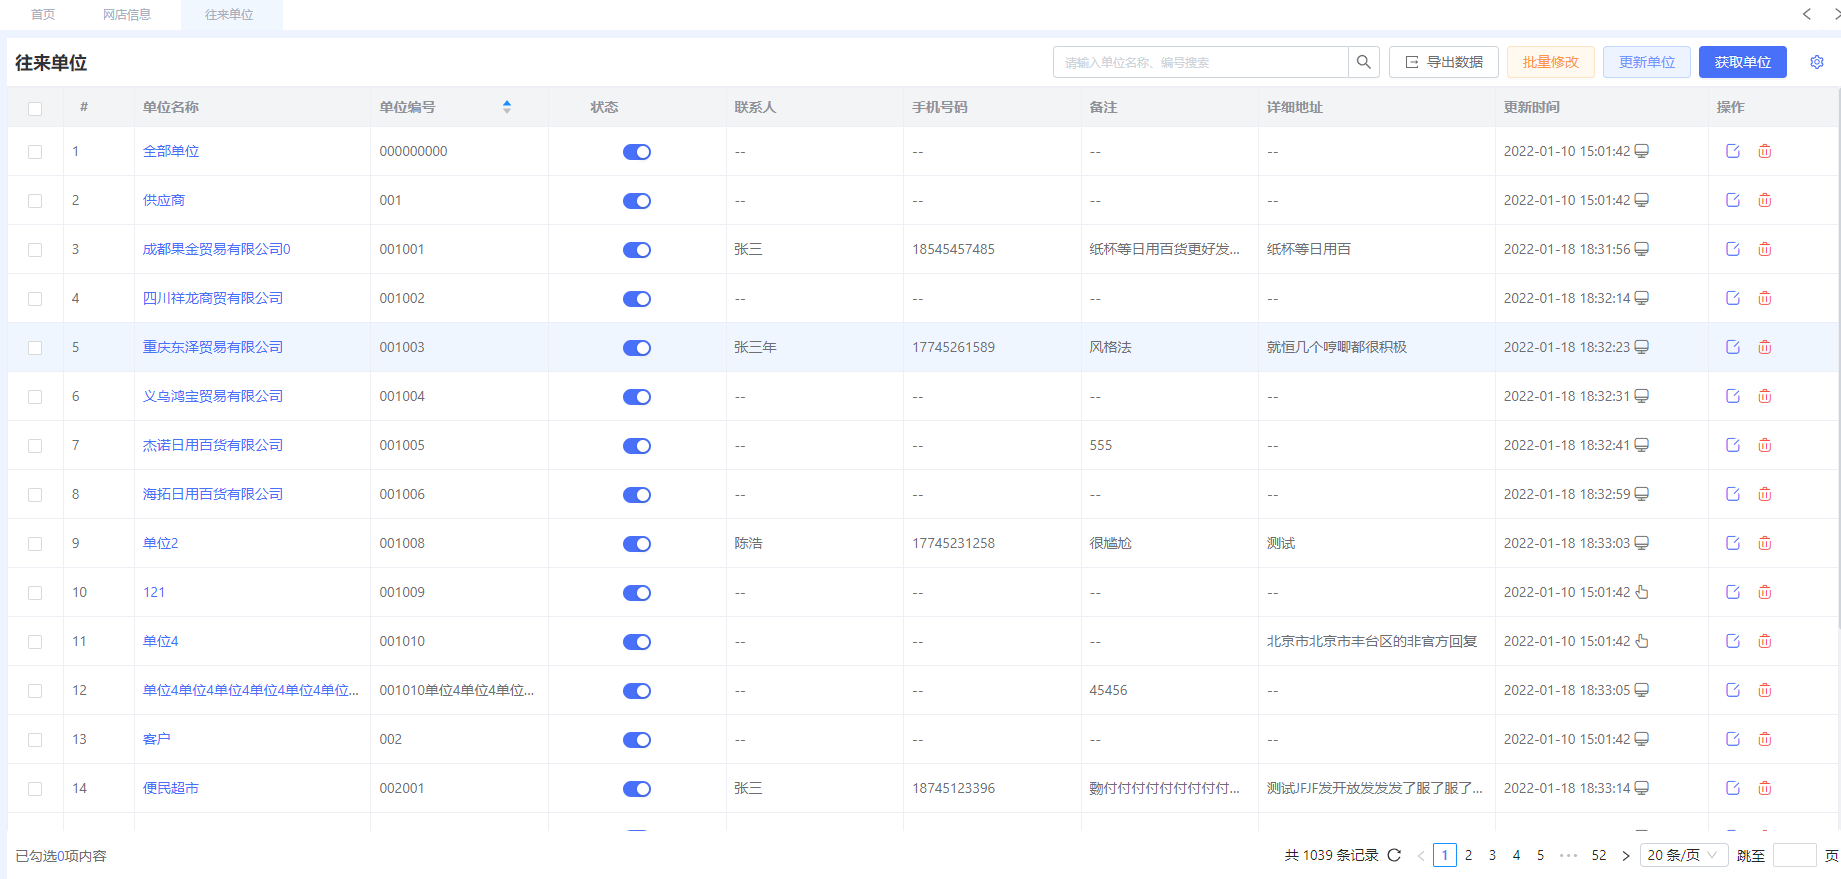This screenshot has width=1841, height=879.
Task: Open 杰诺日用百货有限公司 link
Action: (x=212, y=445)
